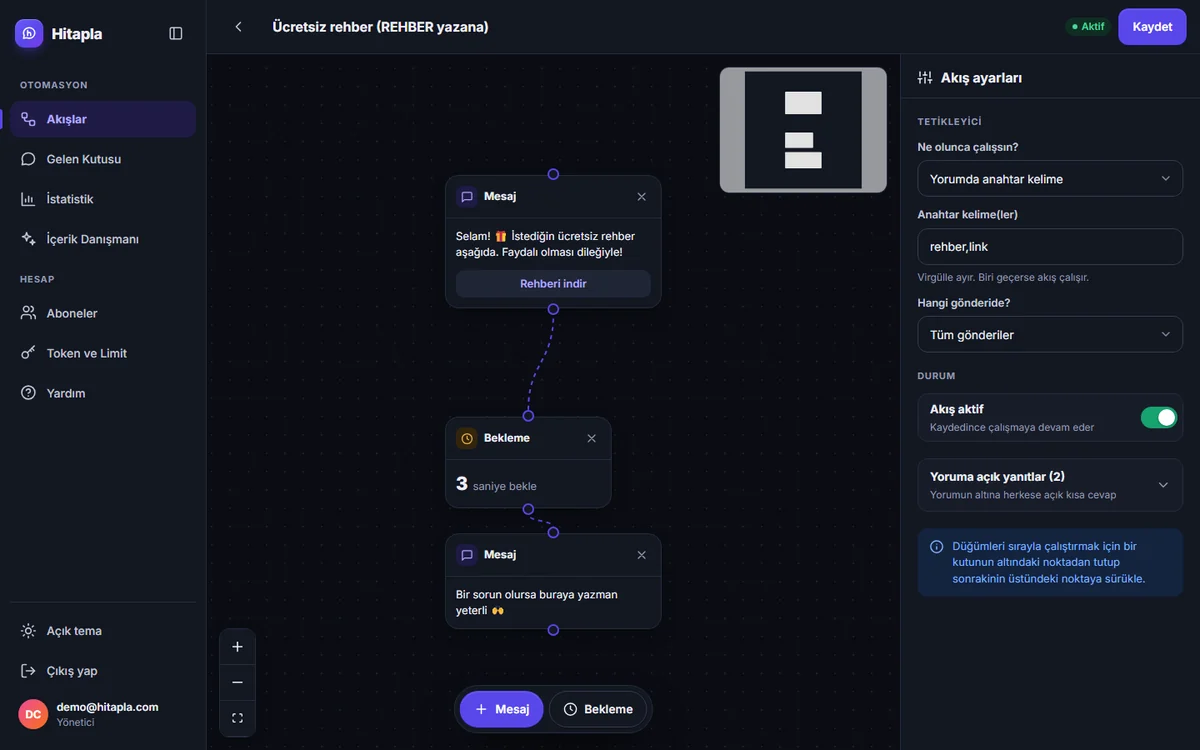This screenshot has width=1200, height=750.
Task: Expand Yoruma açık yanıtlar section
Action: click(x=1050, y=485)
